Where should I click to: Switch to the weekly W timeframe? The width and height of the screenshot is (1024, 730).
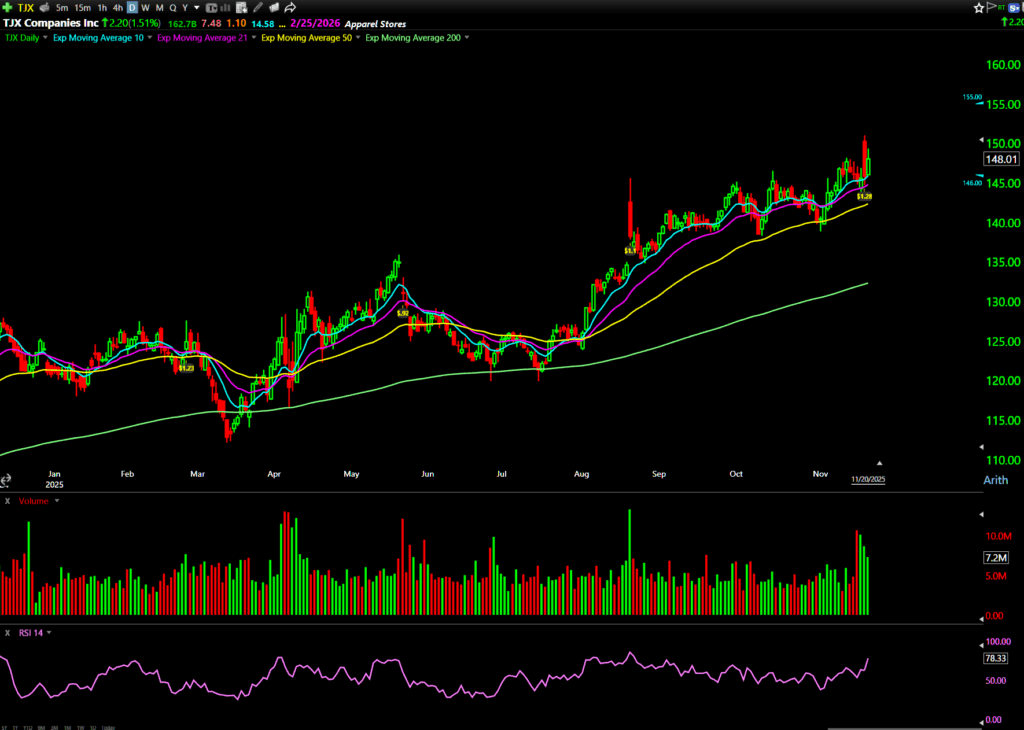146,7
